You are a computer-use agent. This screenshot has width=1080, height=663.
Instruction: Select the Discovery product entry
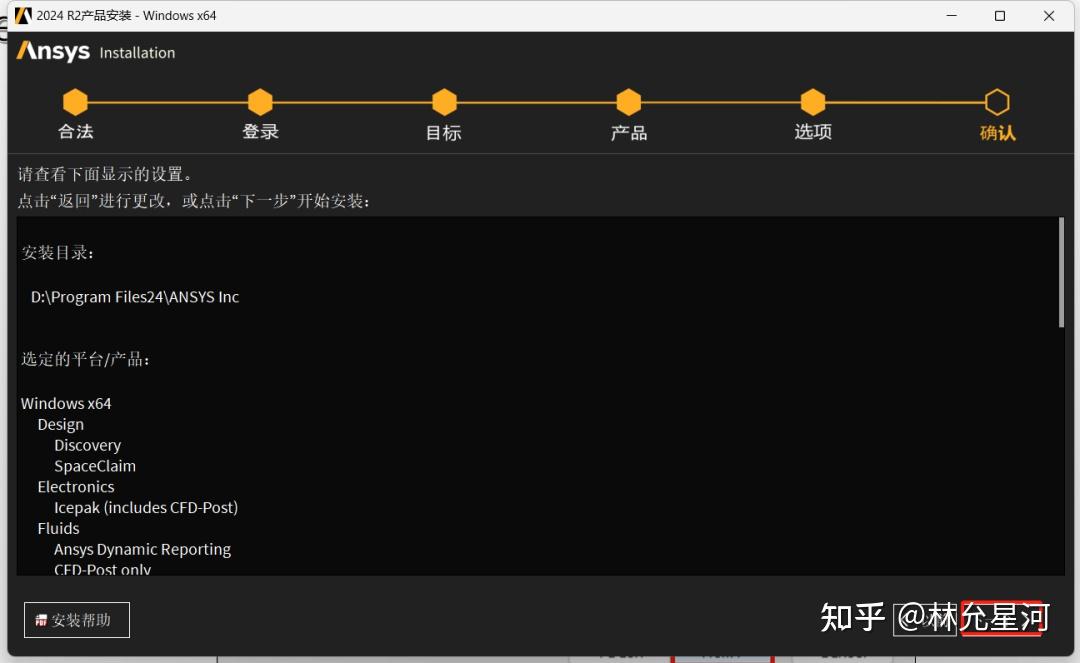point(87,445)
